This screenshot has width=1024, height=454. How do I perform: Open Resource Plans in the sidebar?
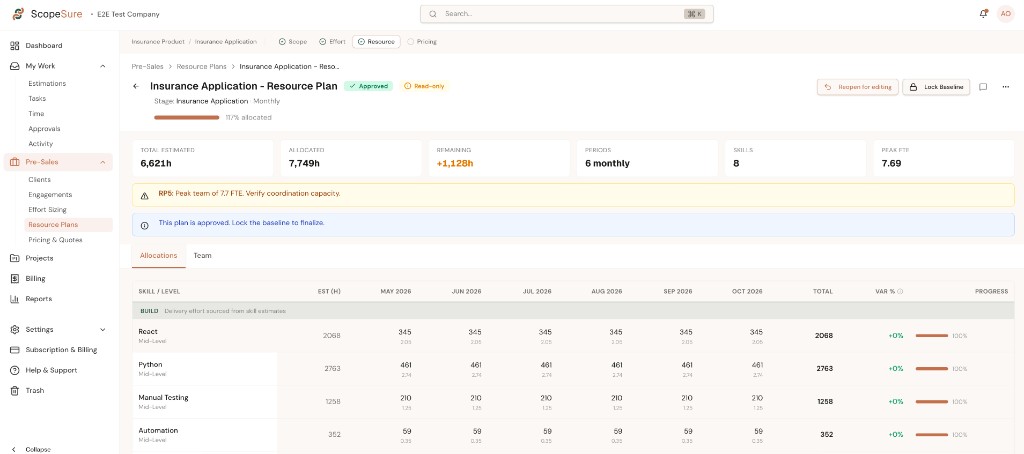click(68, 225)
